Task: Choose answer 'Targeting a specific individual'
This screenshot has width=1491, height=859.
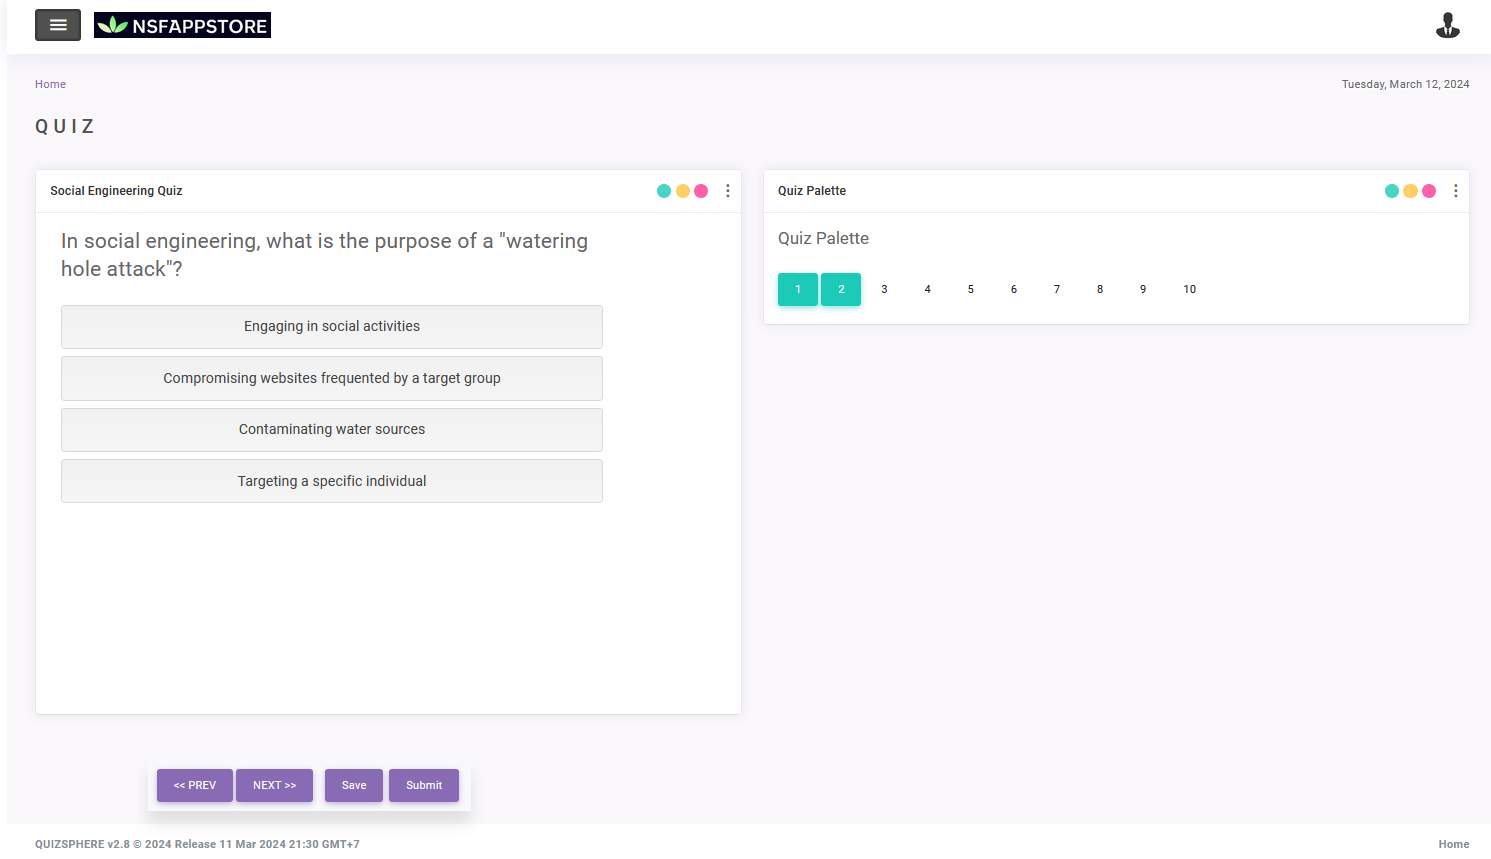Action: point(332,481)
